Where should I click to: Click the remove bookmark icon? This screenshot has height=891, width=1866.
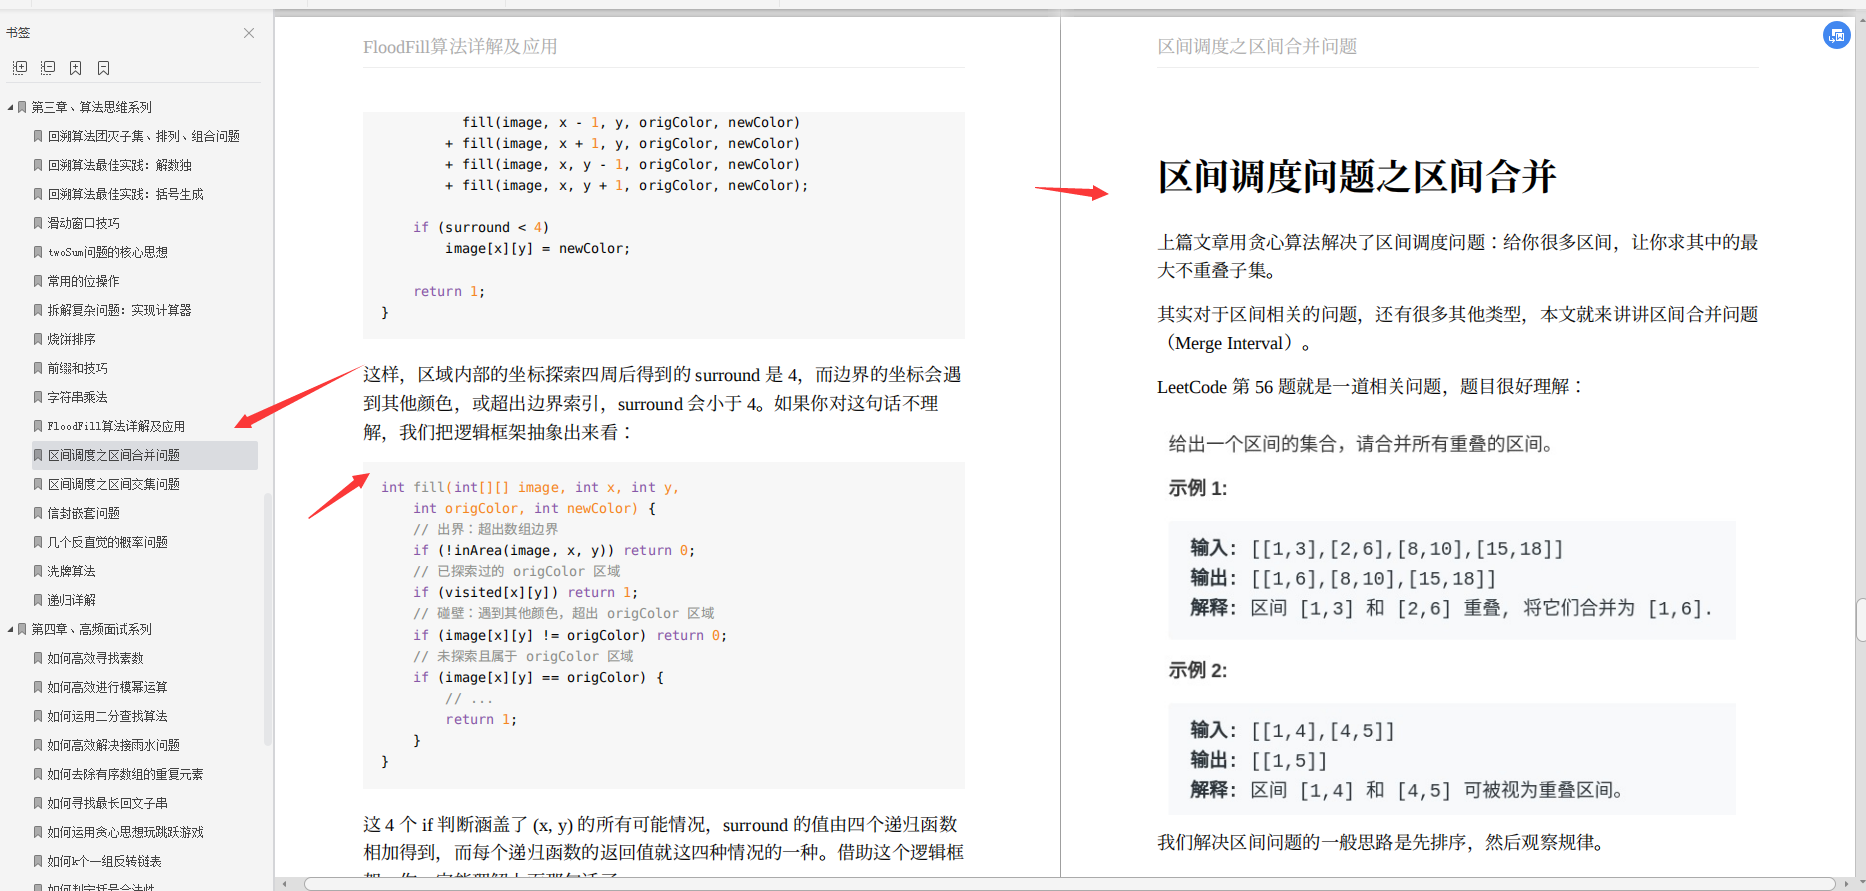(104, 68)
